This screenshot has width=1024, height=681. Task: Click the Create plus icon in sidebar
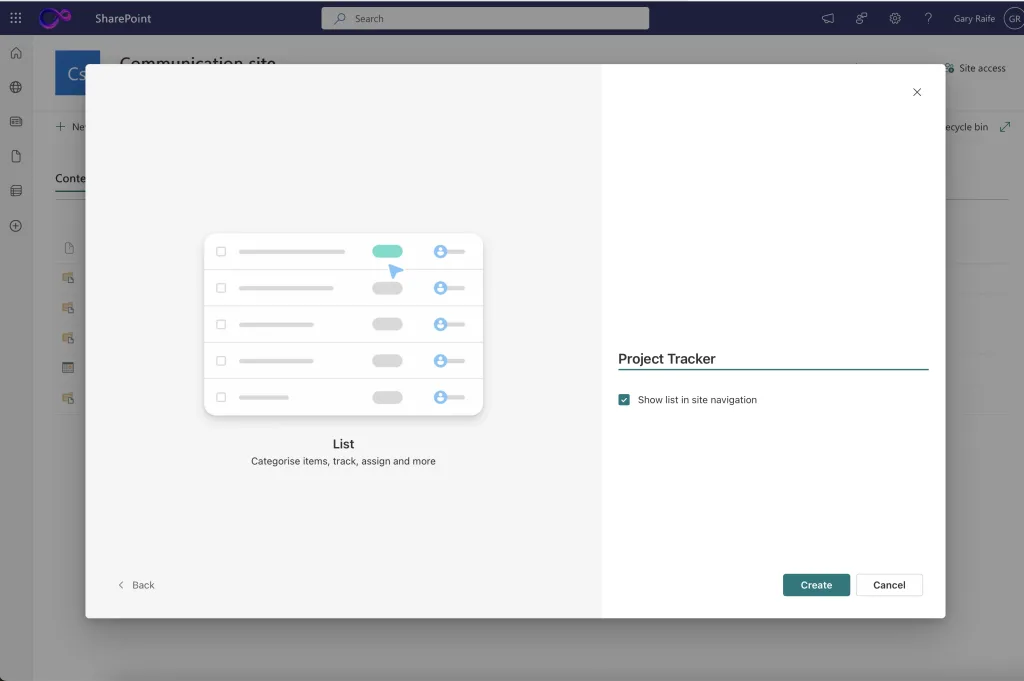coord(16,226)
